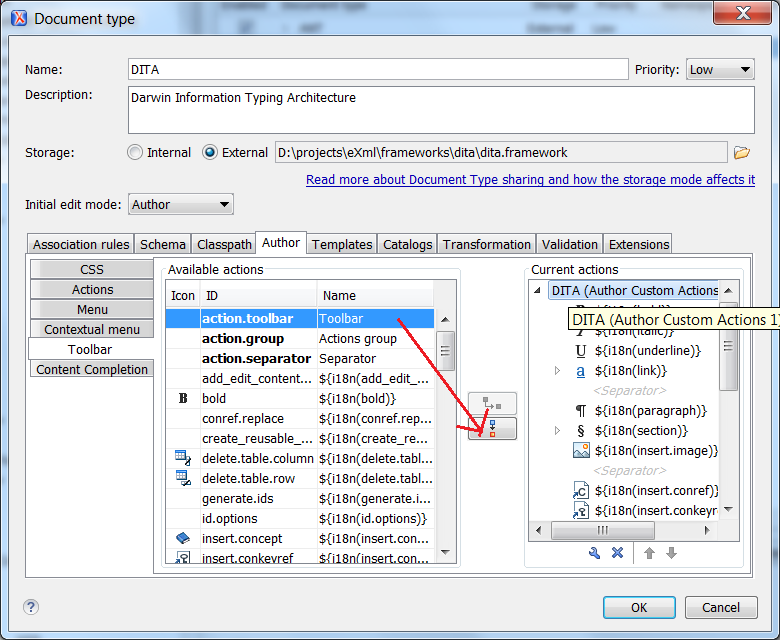Click the Document type window app icon
This screenshot has height=640, width=780.
19,18
